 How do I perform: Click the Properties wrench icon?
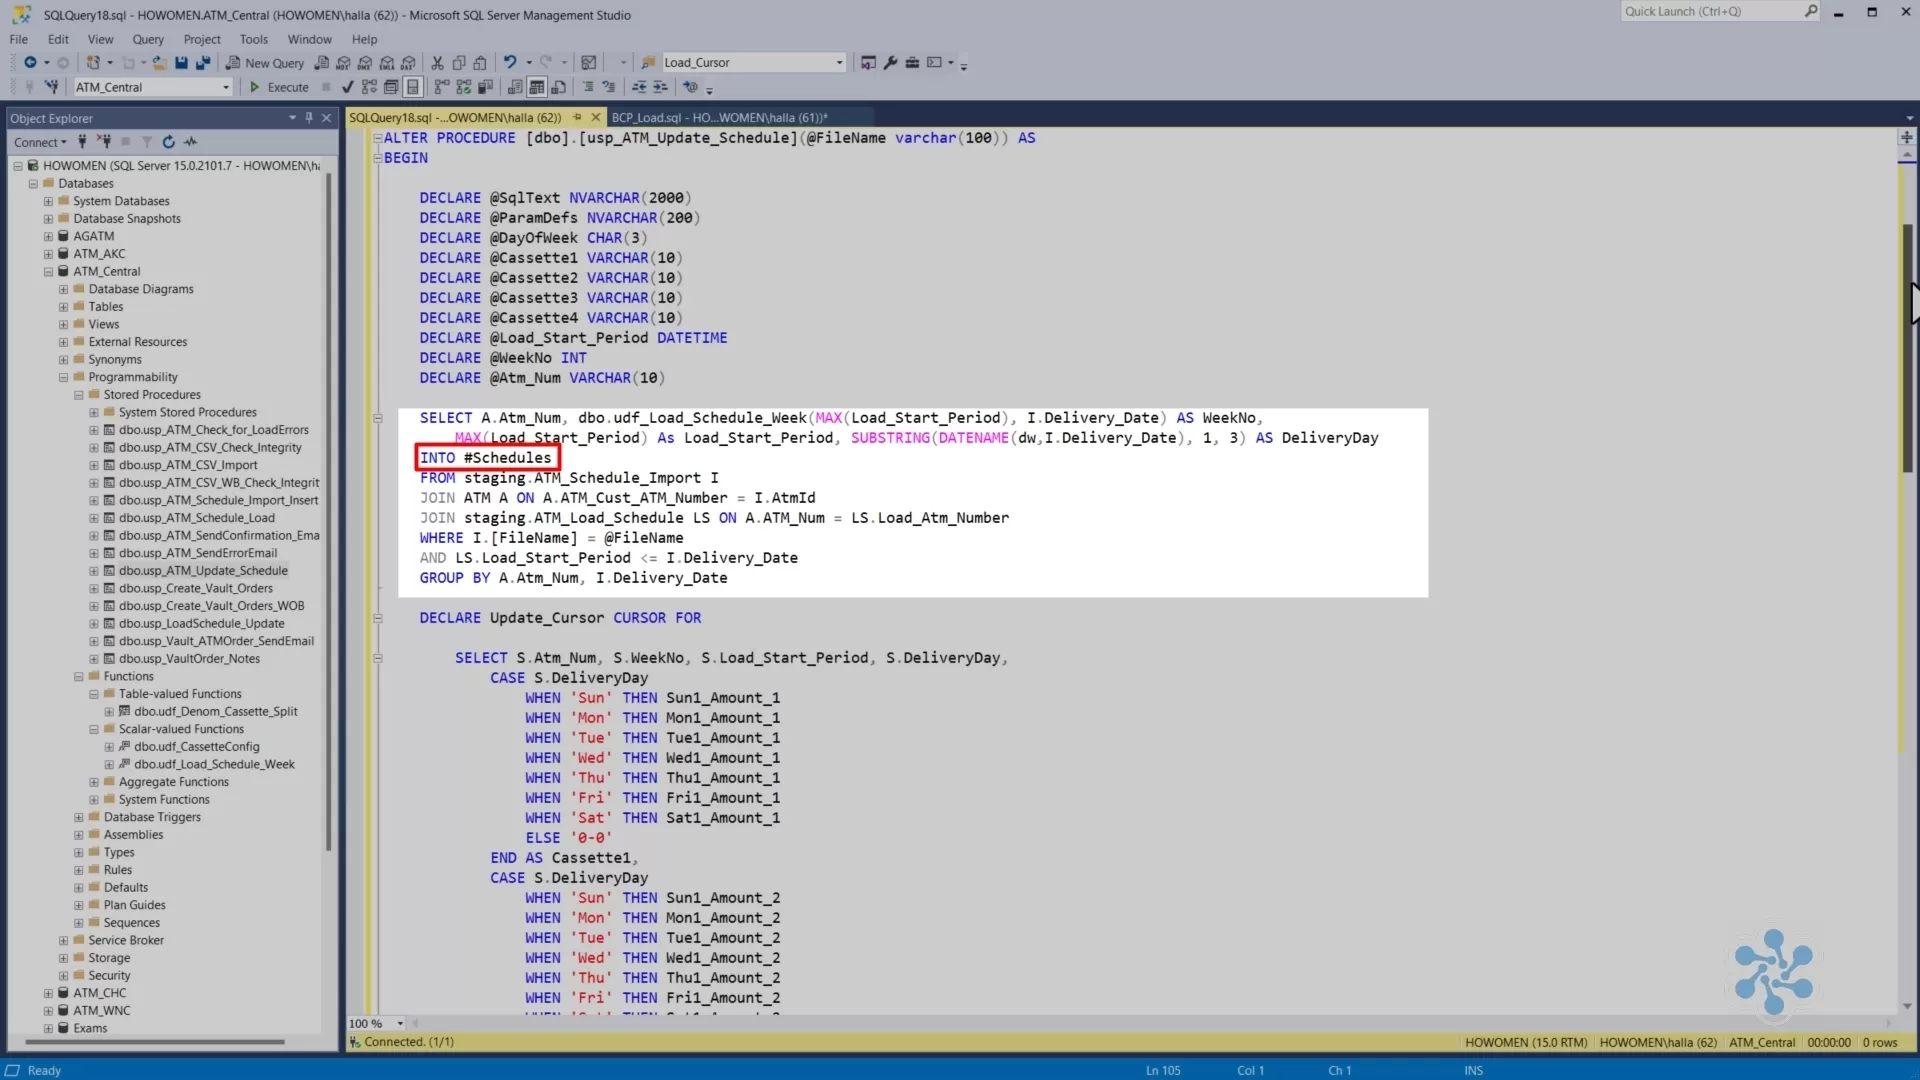tap(890, 62)
